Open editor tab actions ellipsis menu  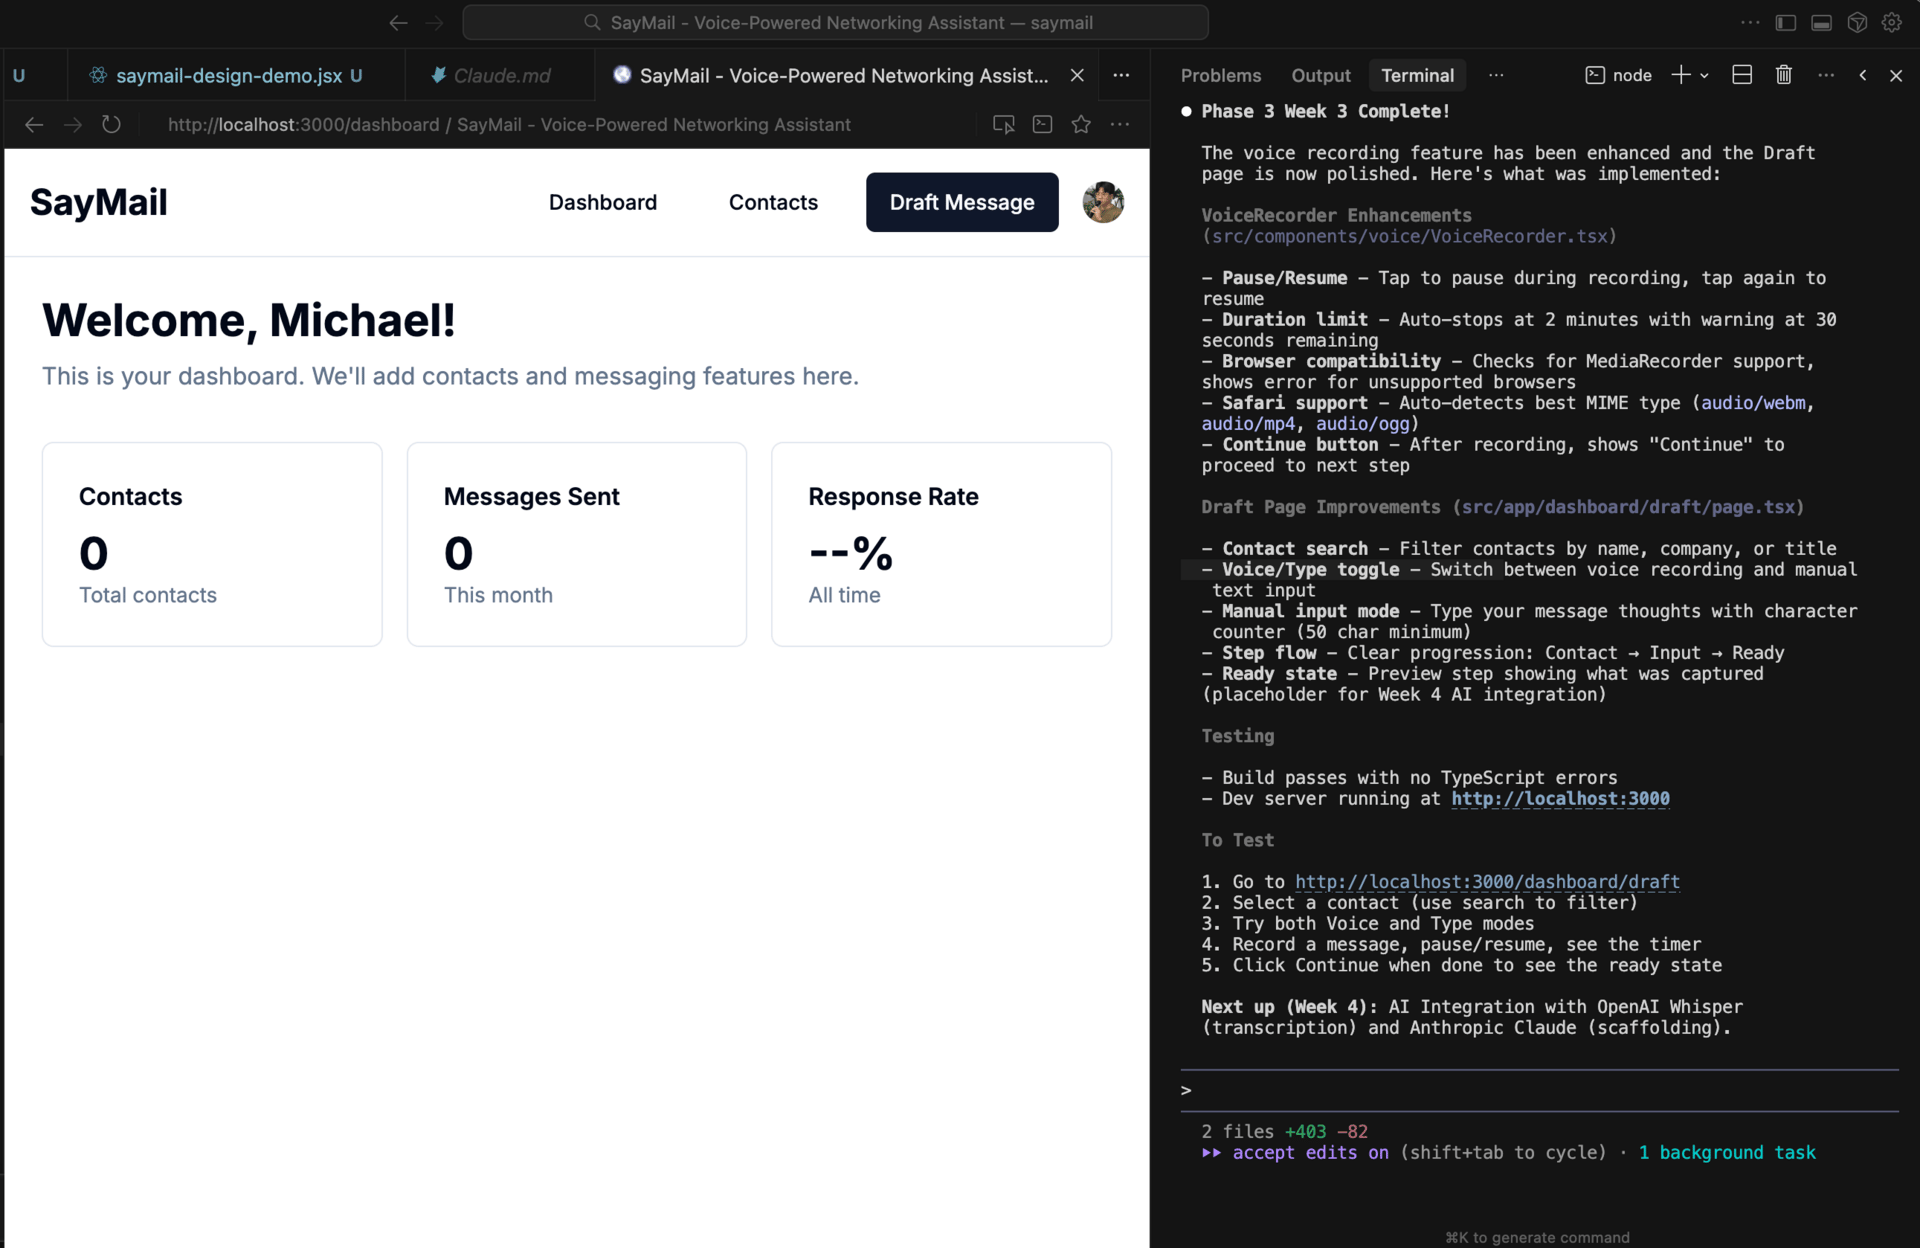point(1121,75)
